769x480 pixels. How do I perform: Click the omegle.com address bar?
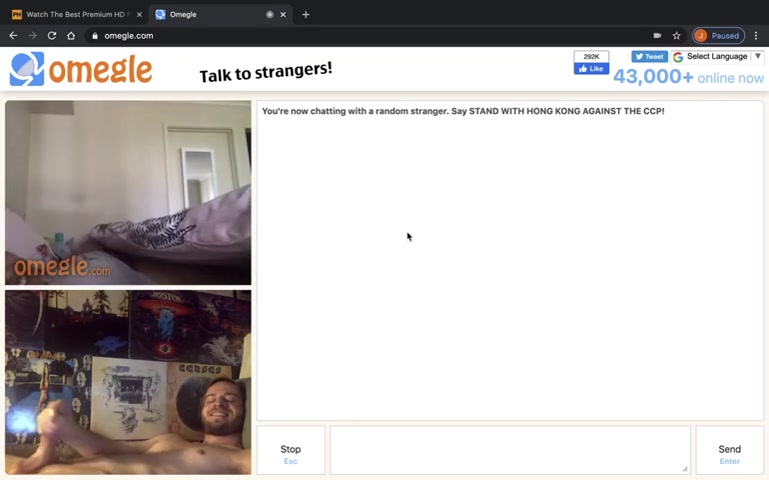pyautogui.click(x=368, y=36)
